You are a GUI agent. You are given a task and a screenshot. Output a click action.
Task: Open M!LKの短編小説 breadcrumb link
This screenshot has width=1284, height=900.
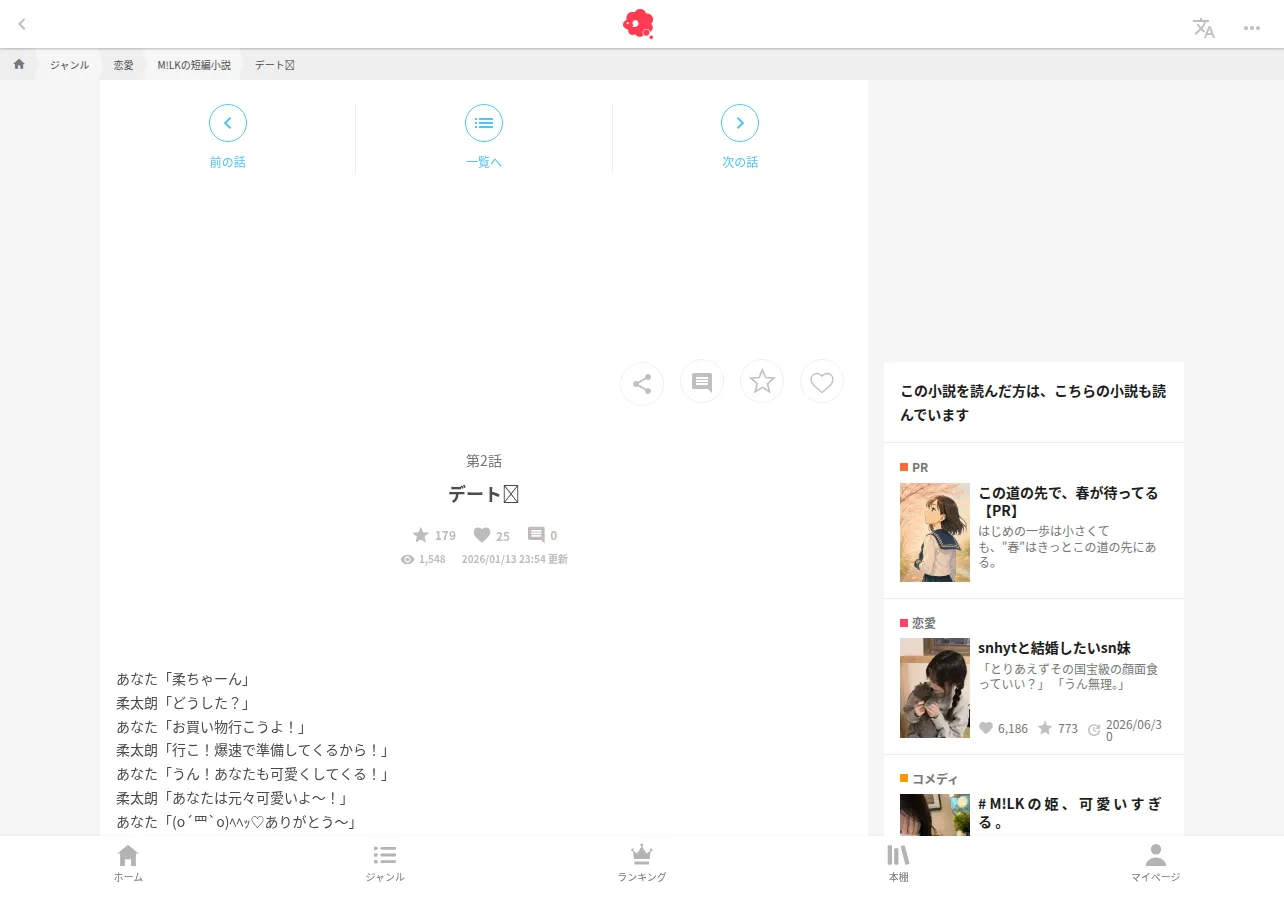[194, 65]
